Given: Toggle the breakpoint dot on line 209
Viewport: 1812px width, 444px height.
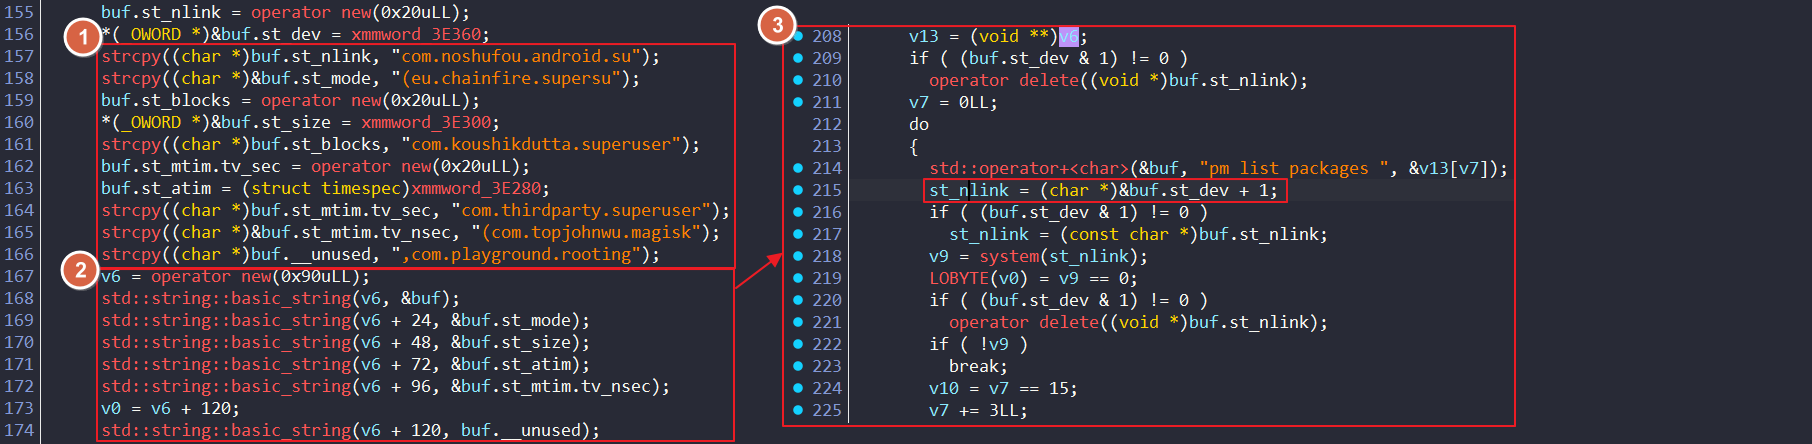Looking at the screenshot, I should coord(798,58).
